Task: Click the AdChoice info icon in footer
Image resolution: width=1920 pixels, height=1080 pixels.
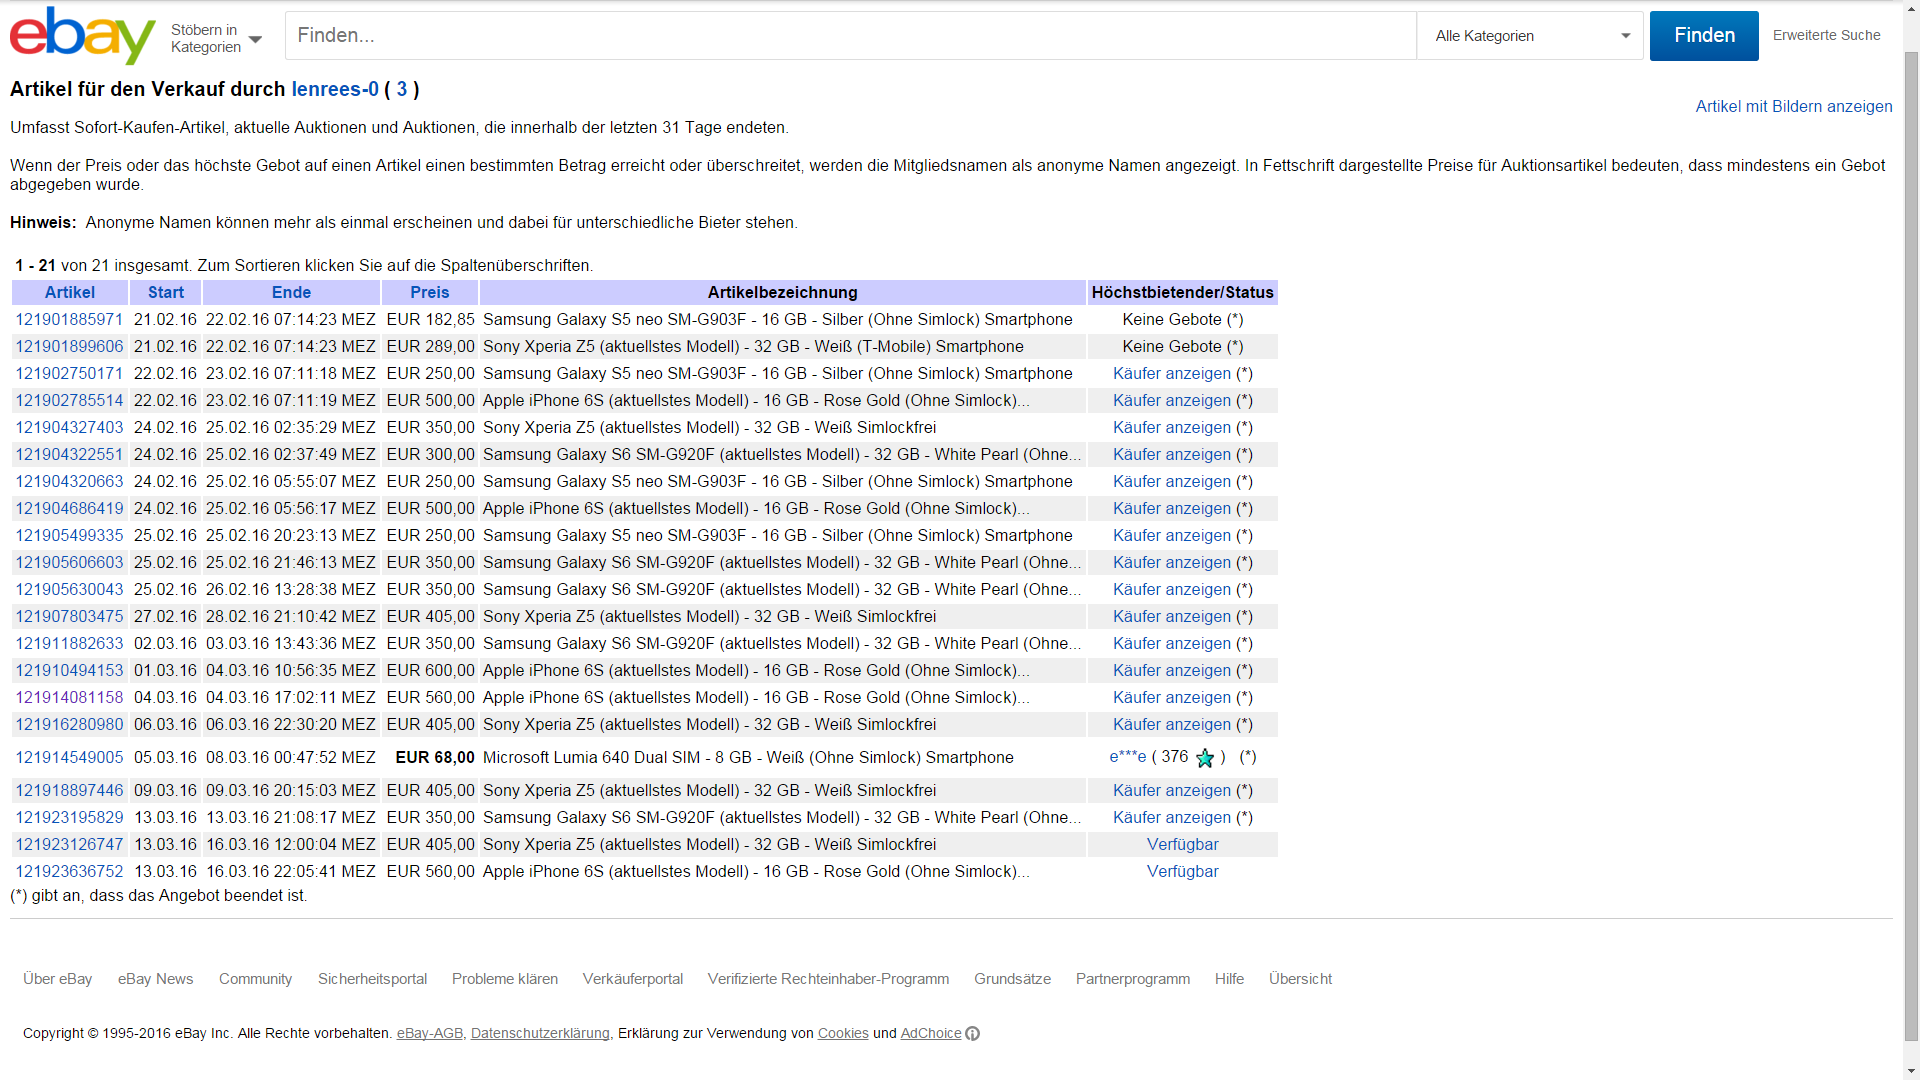Action: click(x=972, y=1033)
